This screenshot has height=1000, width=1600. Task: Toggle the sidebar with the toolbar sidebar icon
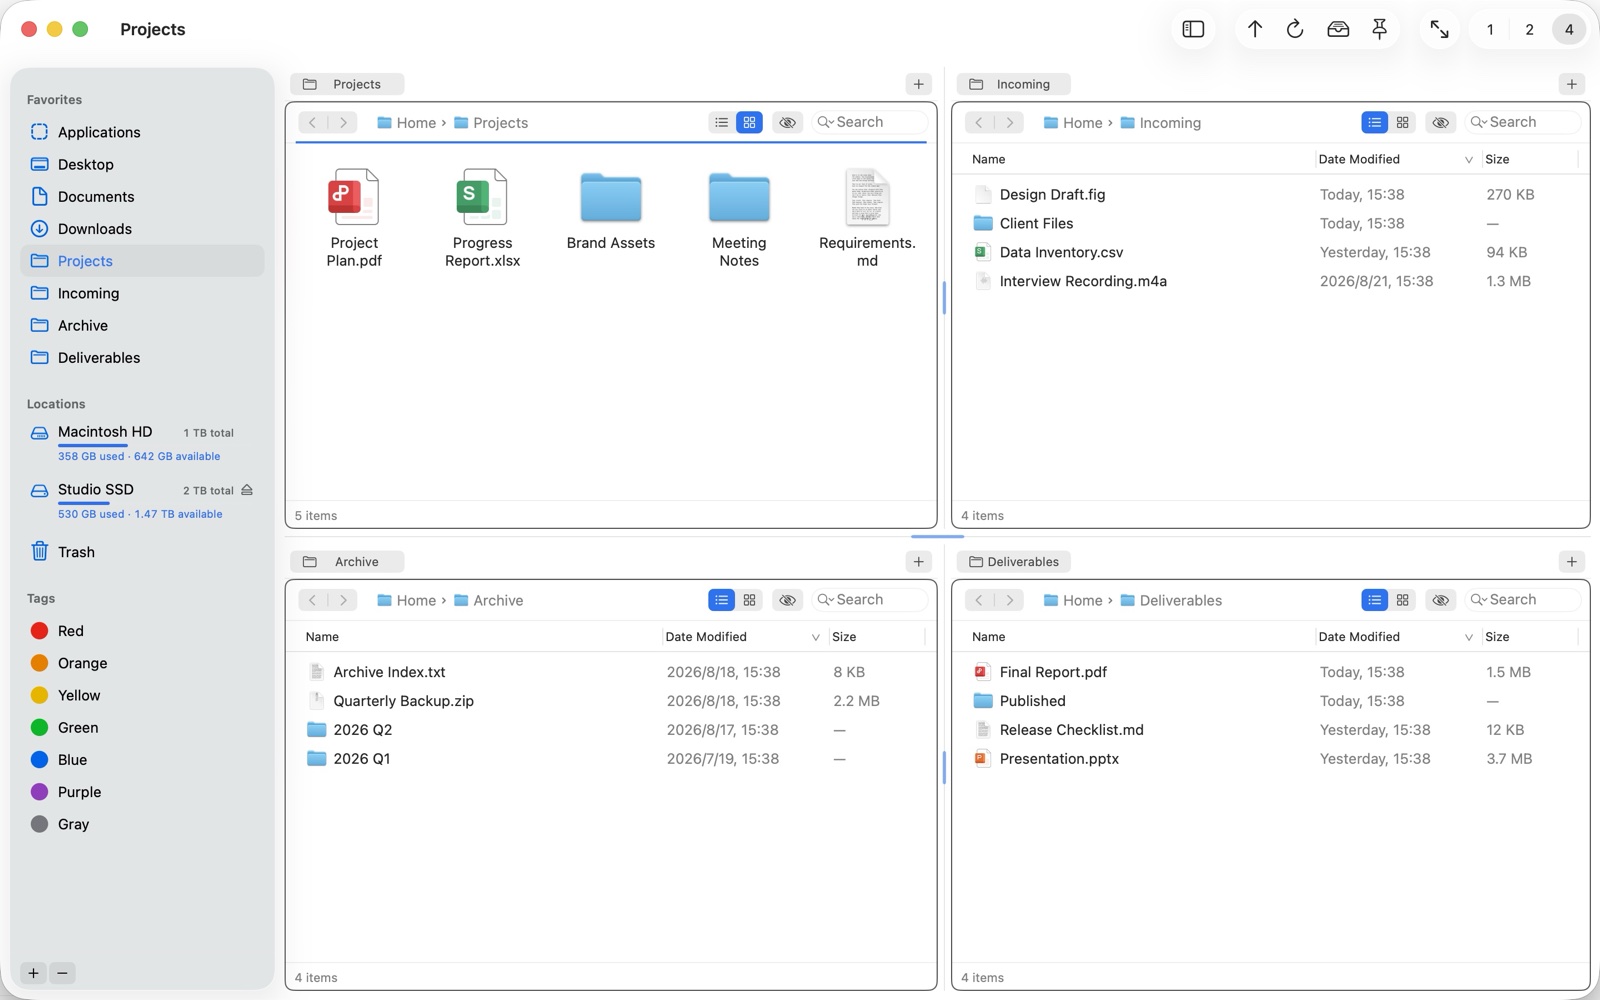coord(1193,29)
